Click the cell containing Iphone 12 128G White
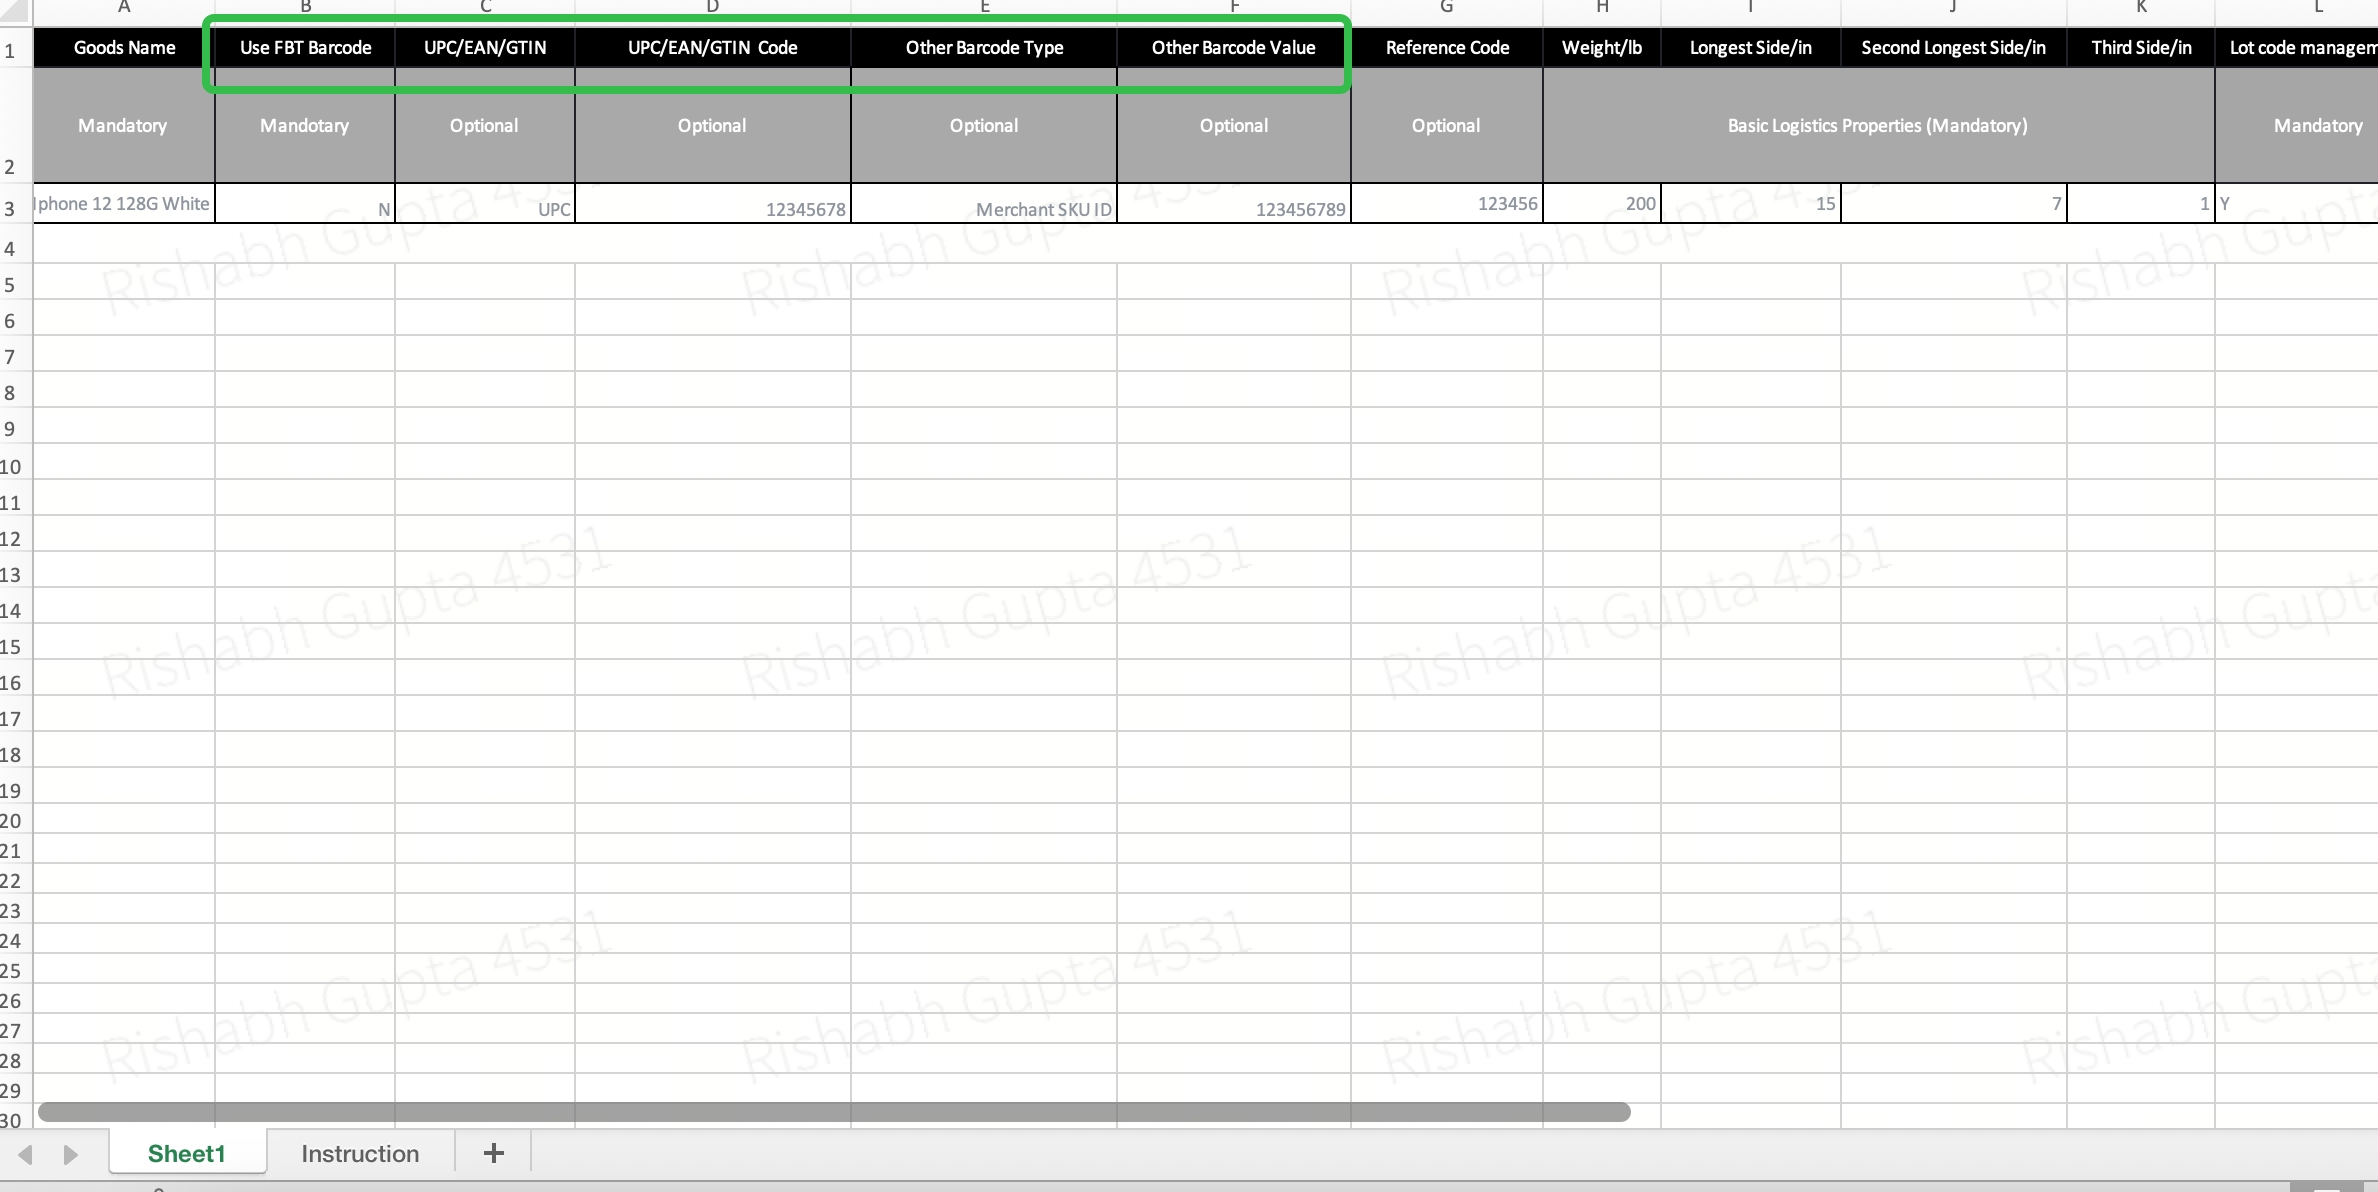This screenshot has height=1192, width=2378. (x=124, y=204)
